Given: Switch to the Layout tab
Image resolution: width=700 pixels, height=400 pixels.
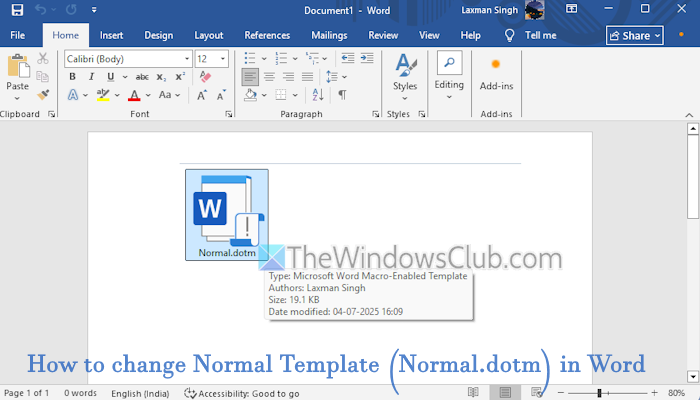Looking at the screenshot, I should coord(208,35).
